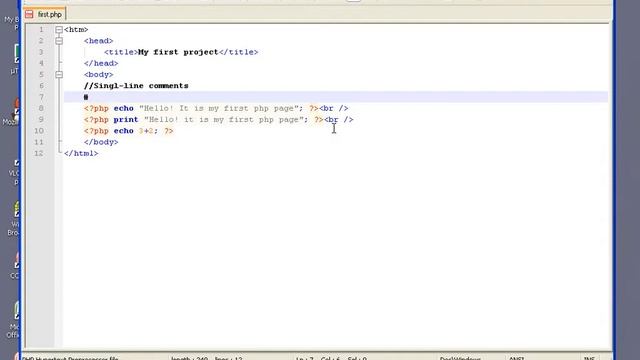The height and width of the screenshot is (360, 640).
Task: Collapse the <htm> fold marker on line 1
Action: tap(59, 30)
